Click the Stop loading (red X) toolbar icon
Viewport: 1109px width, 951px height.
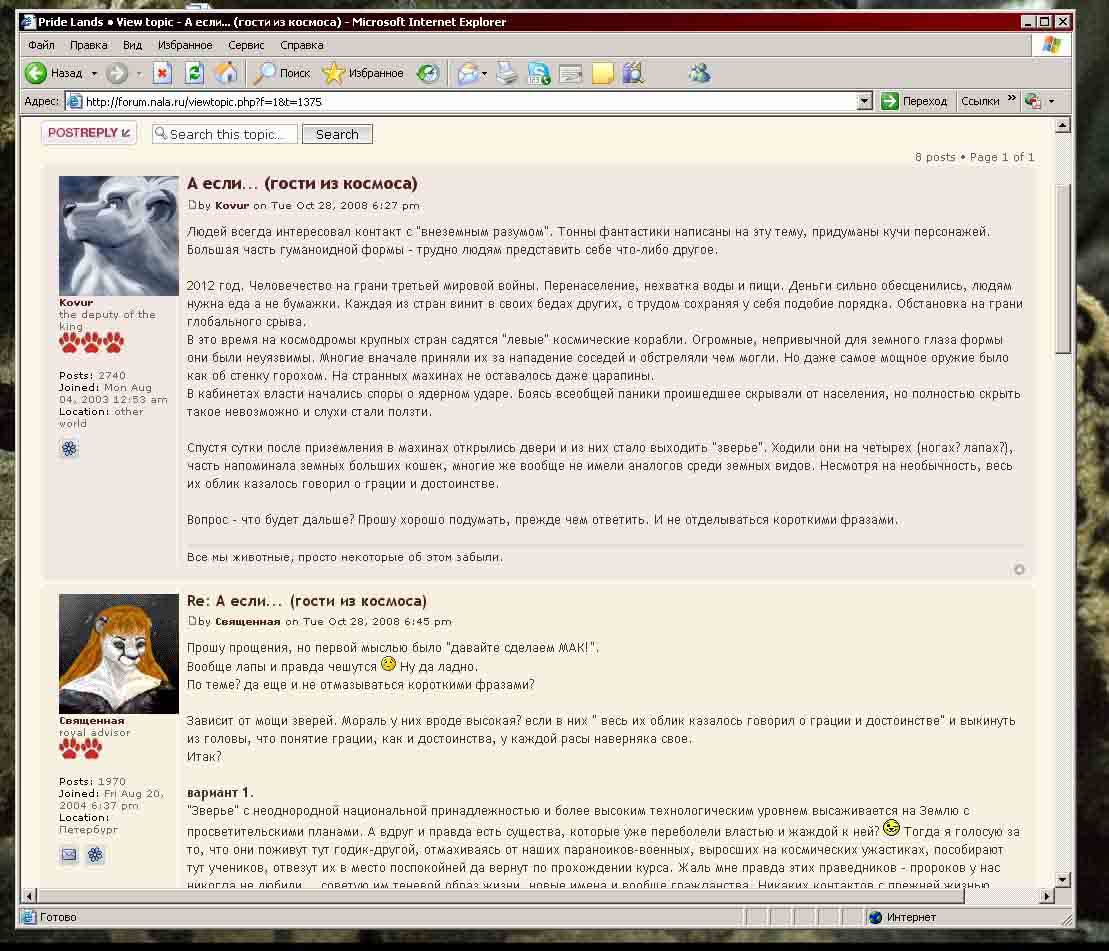click(x=162, y=73)
